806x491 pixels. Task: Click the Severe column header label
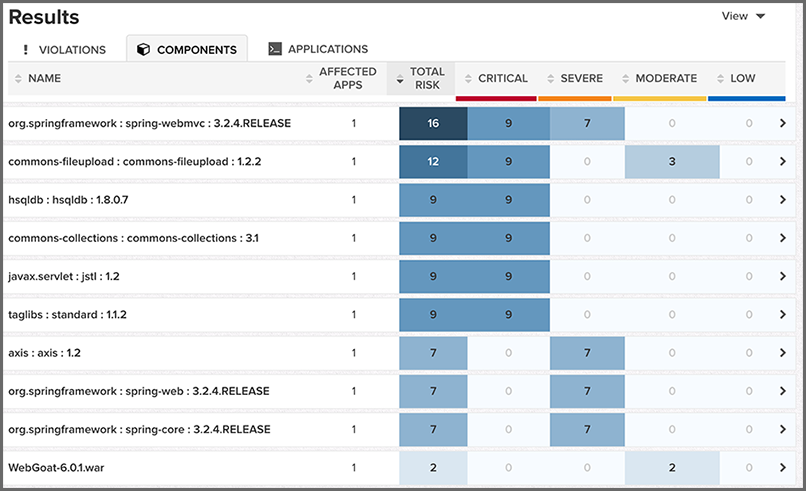(581, 78)
